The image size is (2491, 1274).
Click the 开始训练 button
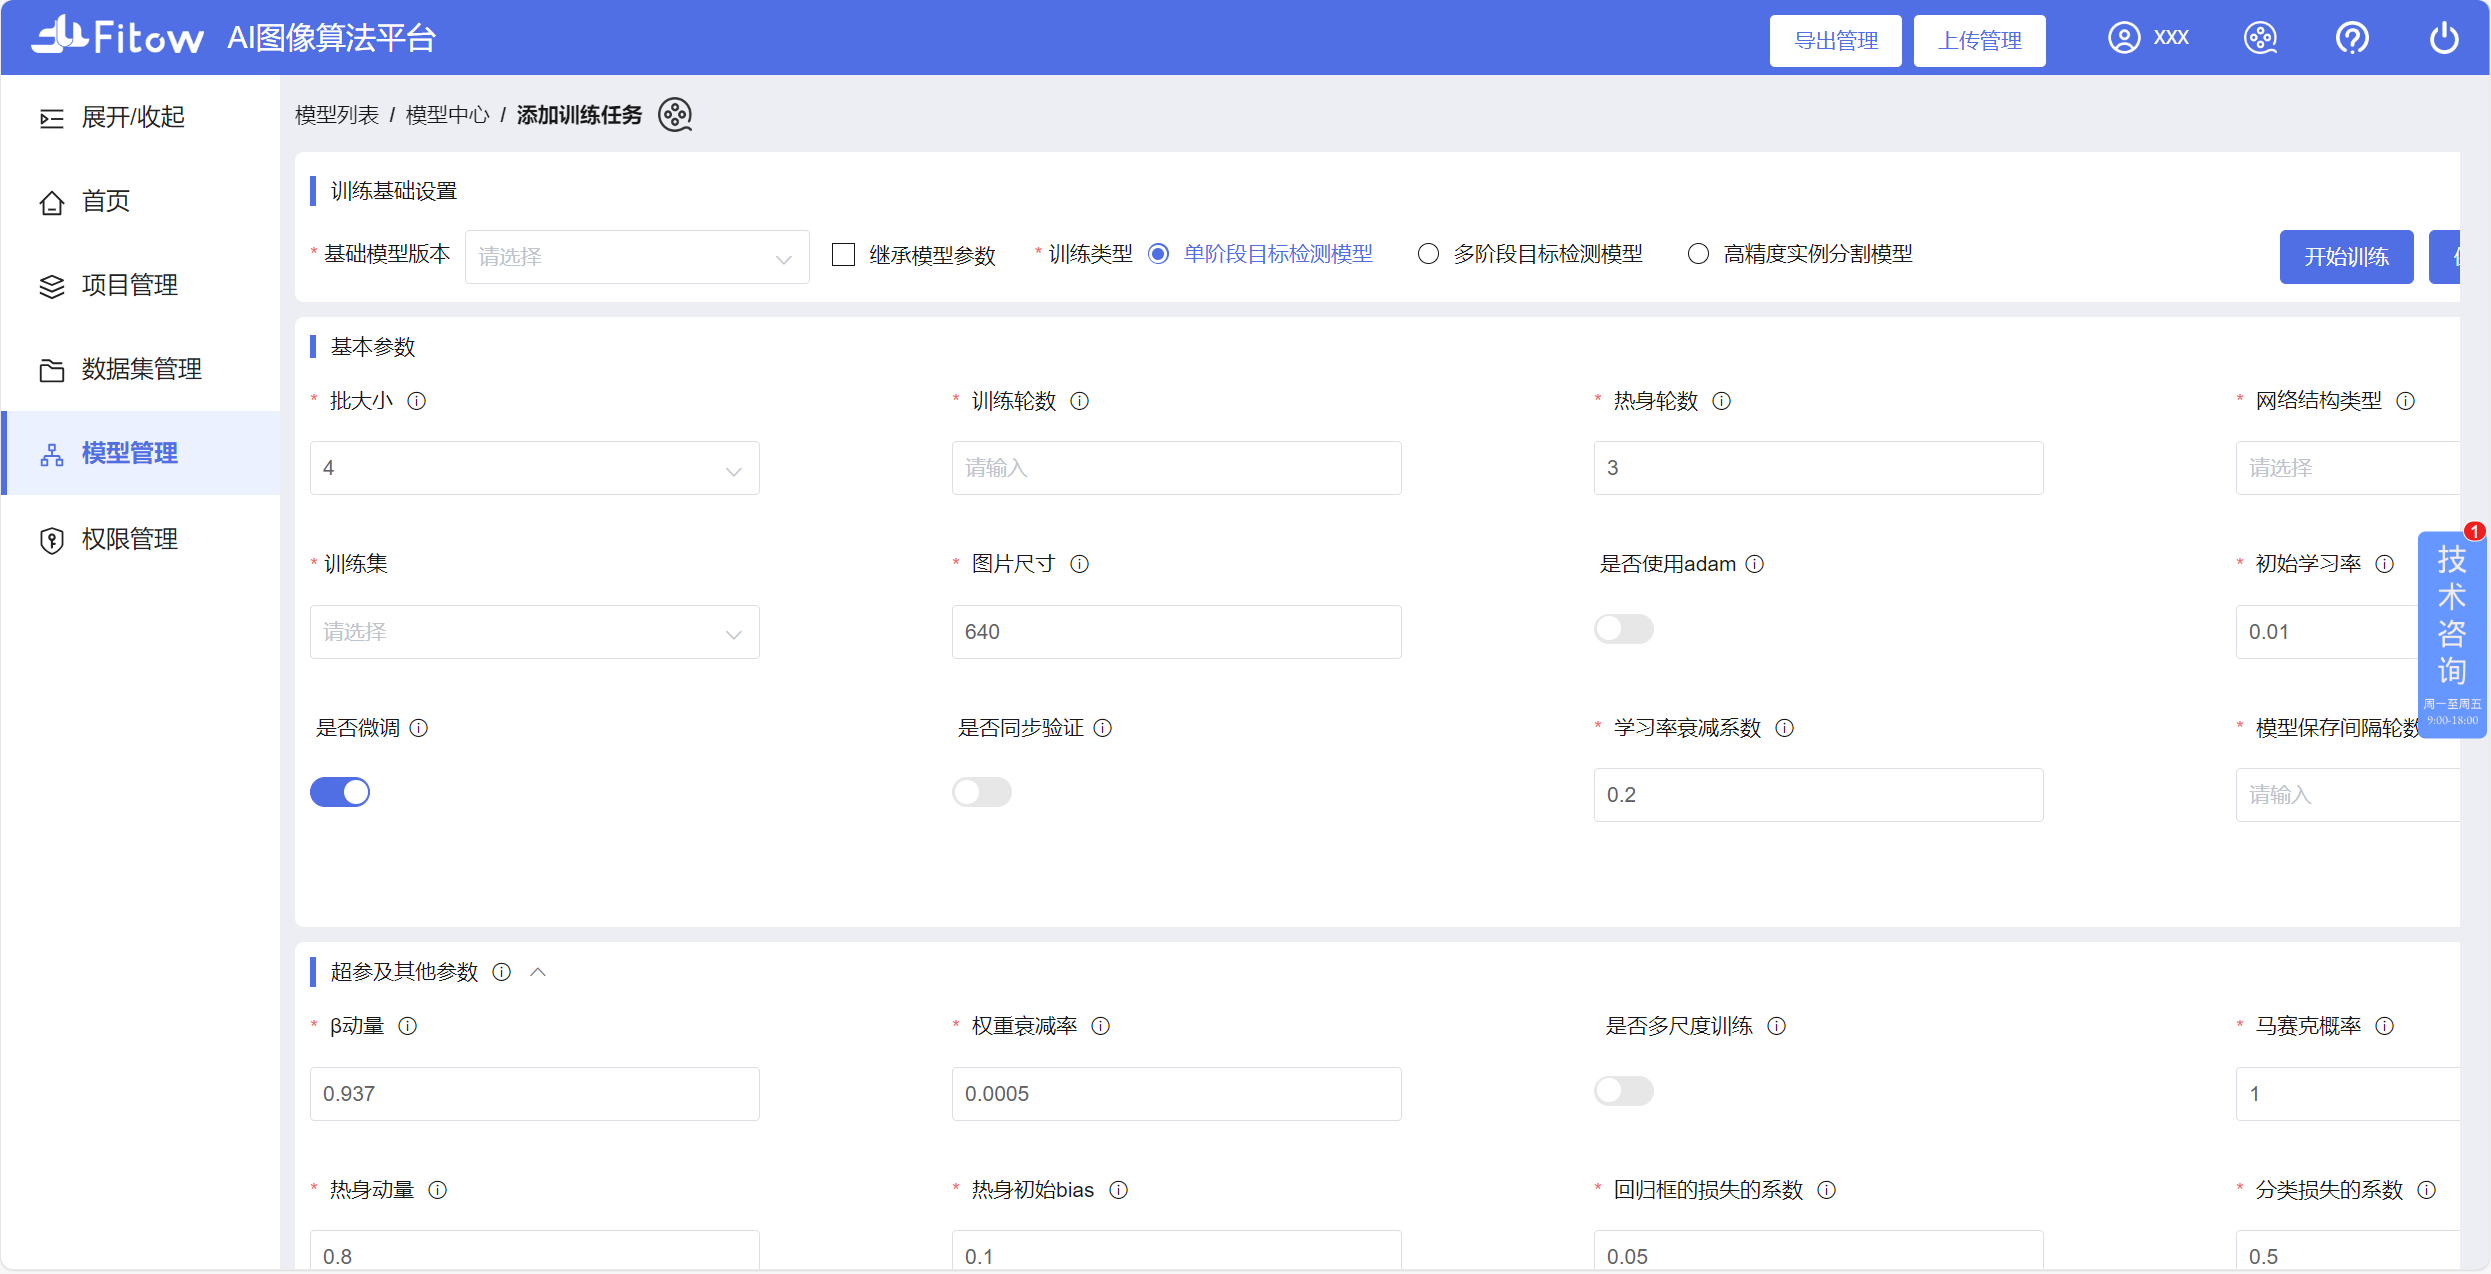coord(2347,257)
